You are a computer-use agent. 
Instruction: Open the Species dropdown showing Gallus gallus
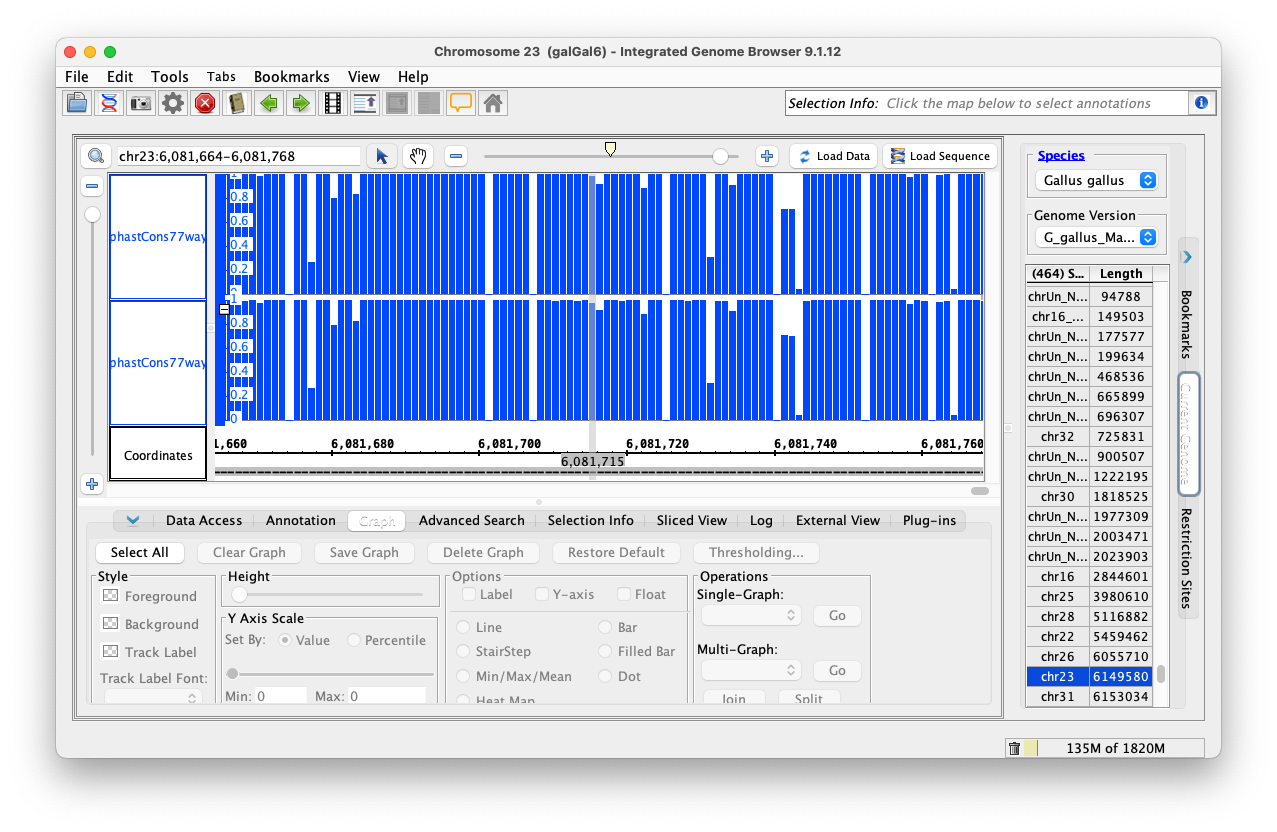1096,180
